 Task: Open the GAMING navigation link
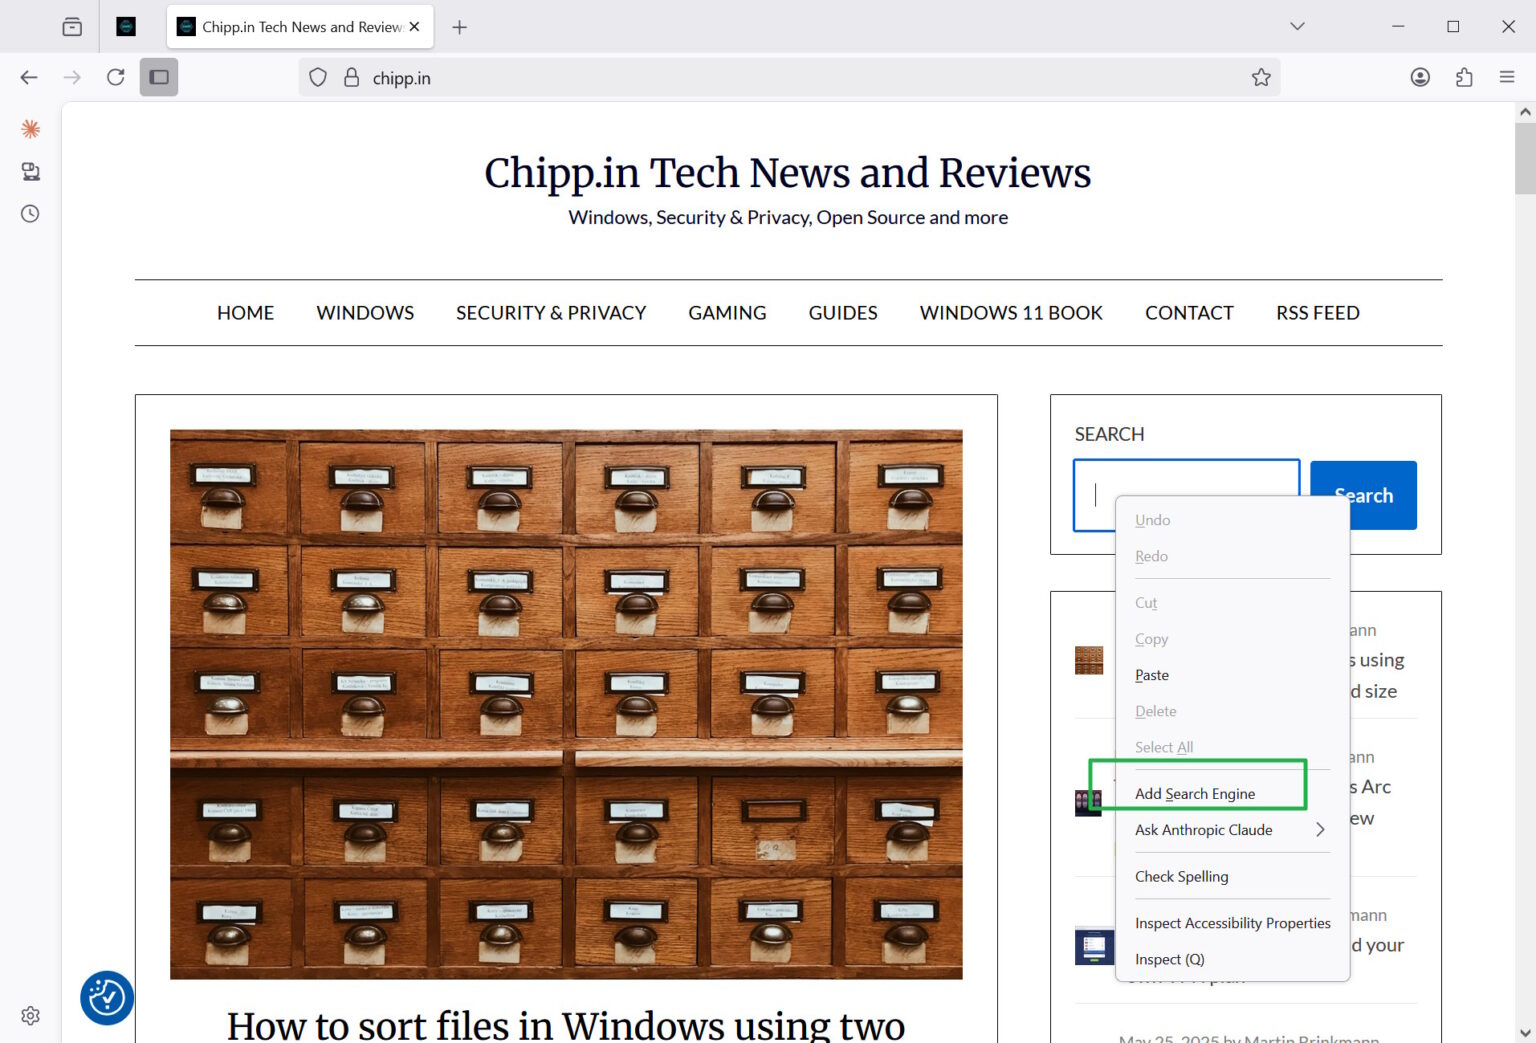(x=727, y=313)
